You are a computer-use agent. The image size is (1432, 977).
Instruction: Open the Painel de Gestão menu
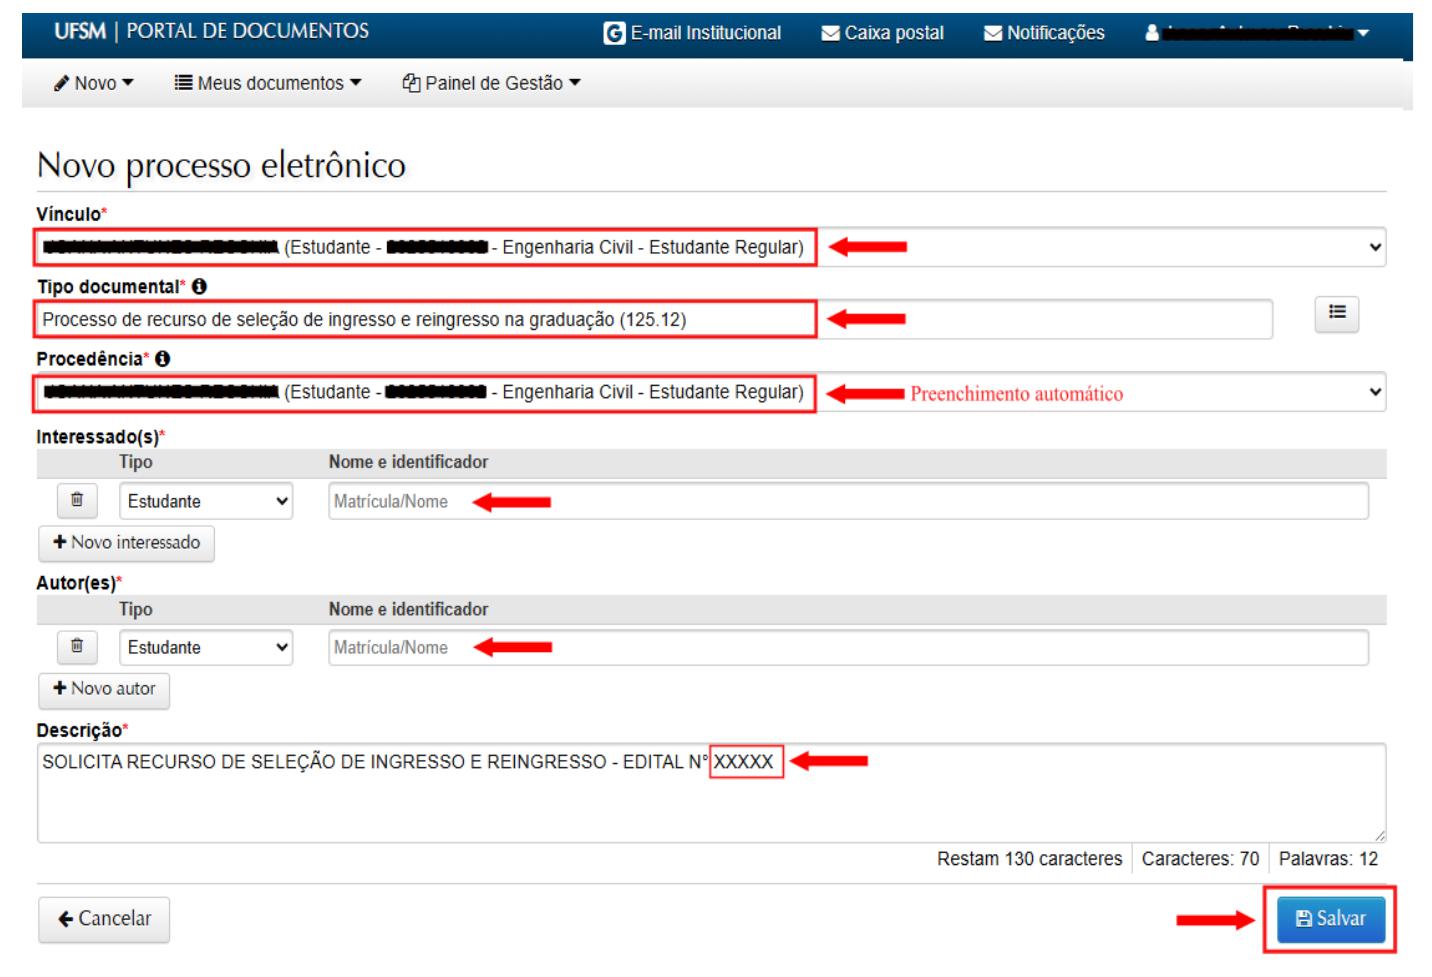(x=491, y=83)
